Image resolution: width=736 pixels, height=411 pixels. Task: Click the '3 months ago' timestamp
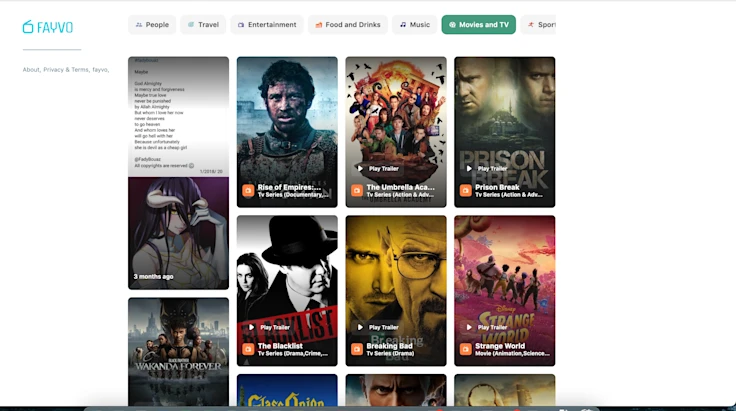[153, 276]
